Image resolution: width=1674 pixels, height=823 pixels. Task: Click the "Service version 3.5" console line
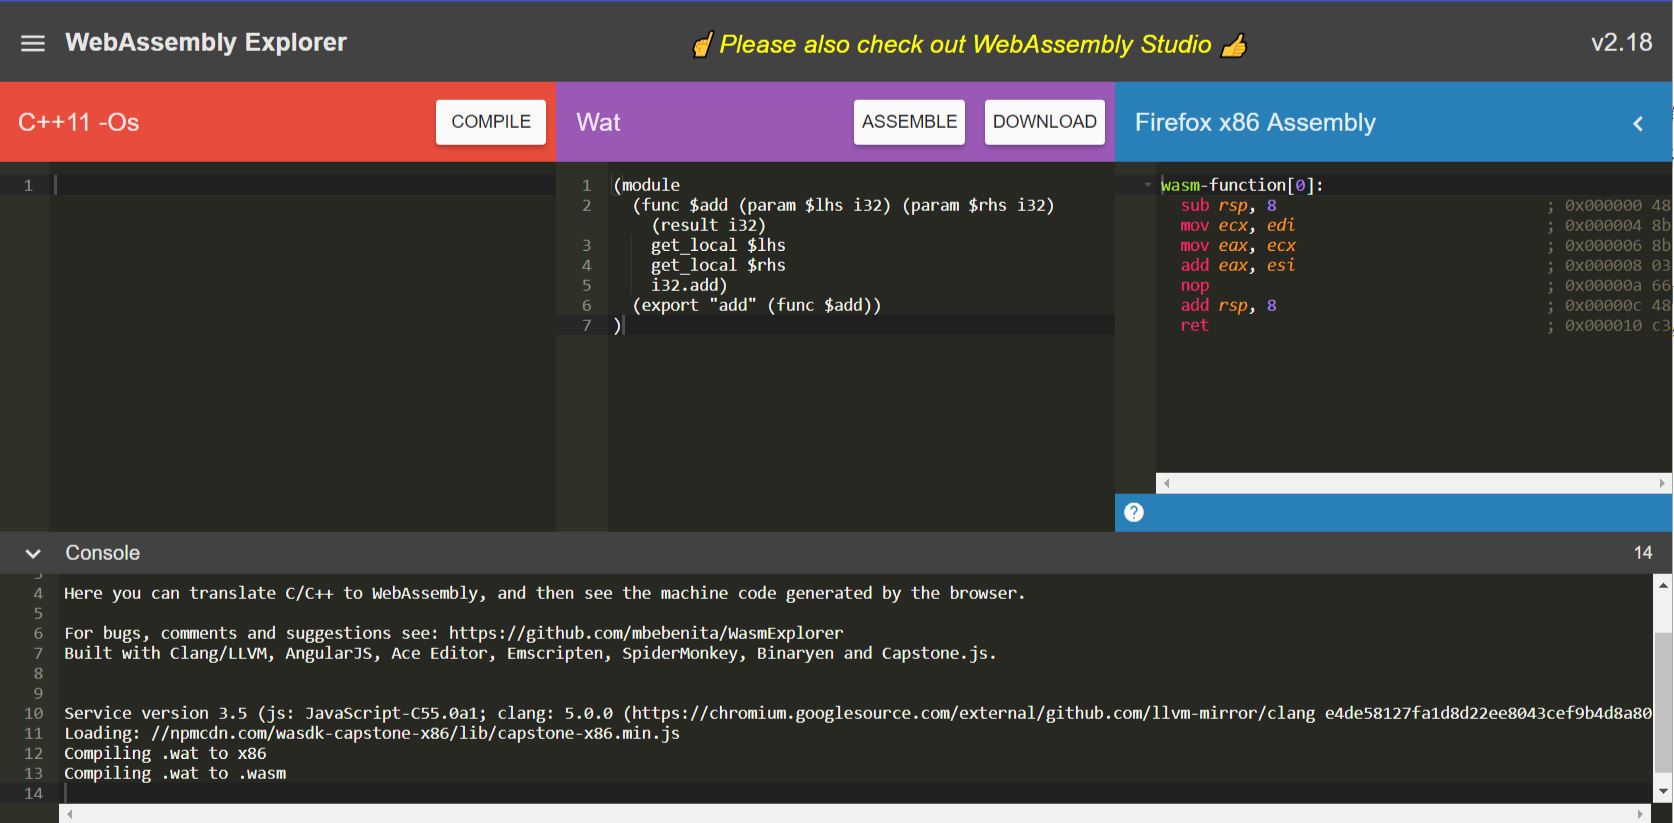pyautogui.click(x=858, y=713)
